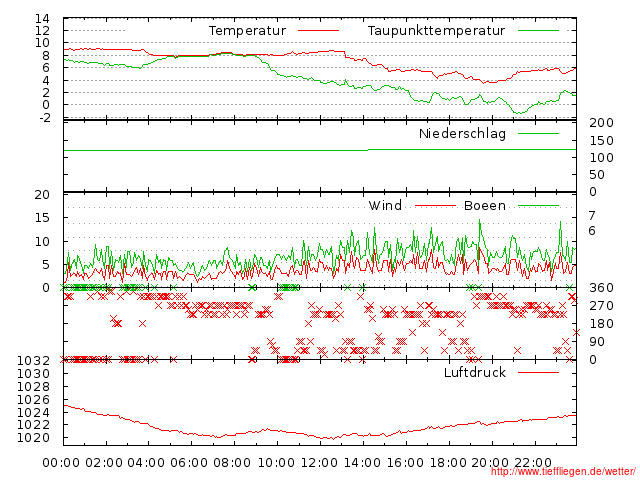Click the 50 precipitation axis value
Image resolution: width=640 pixels, height=480 pixels.
(x=597, y=175)
